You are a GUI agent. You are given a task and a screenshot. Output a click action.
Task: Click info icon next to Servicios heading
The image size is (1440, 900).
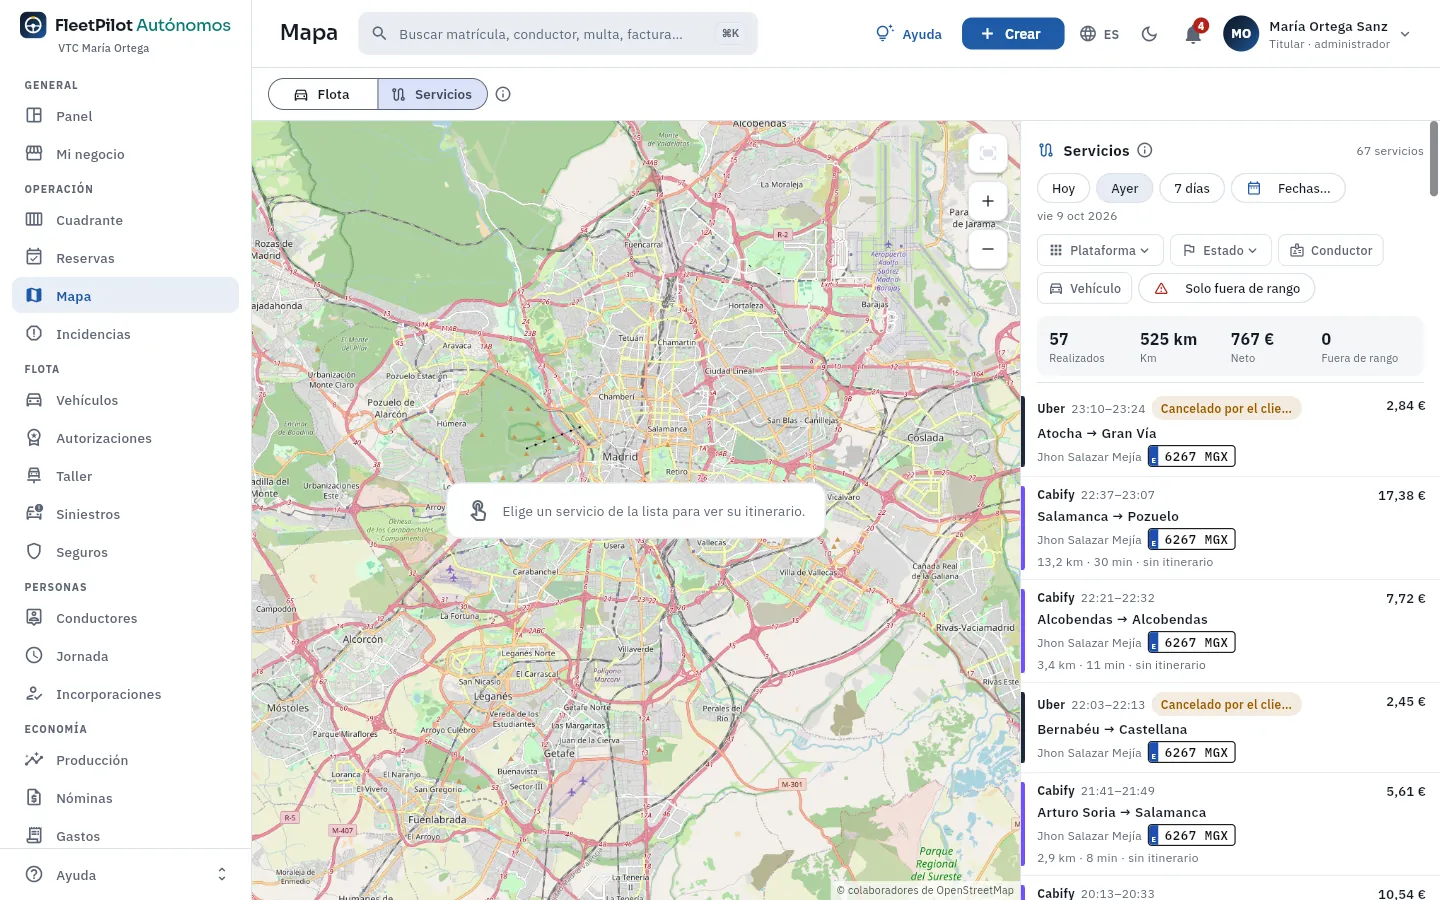tap(1145, 150)
